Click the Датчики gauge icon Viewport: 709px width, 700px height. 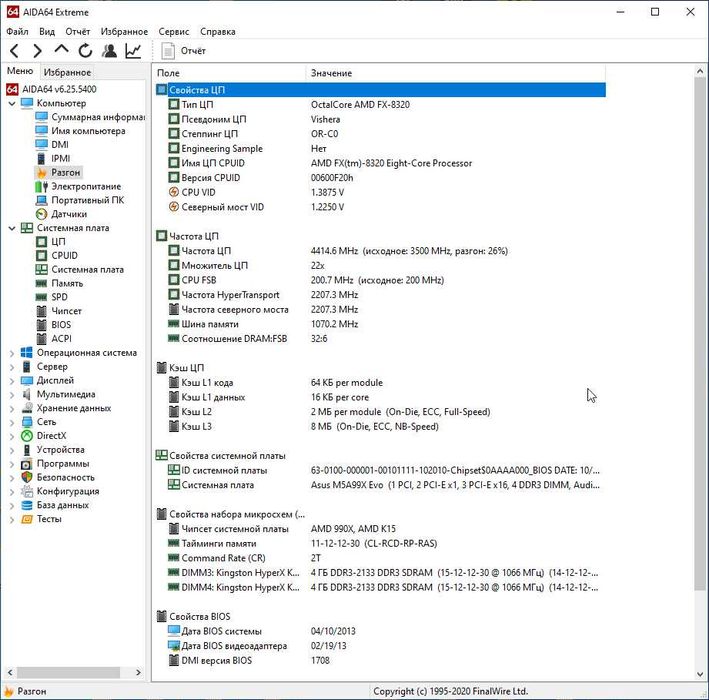[x=42, y=214]
